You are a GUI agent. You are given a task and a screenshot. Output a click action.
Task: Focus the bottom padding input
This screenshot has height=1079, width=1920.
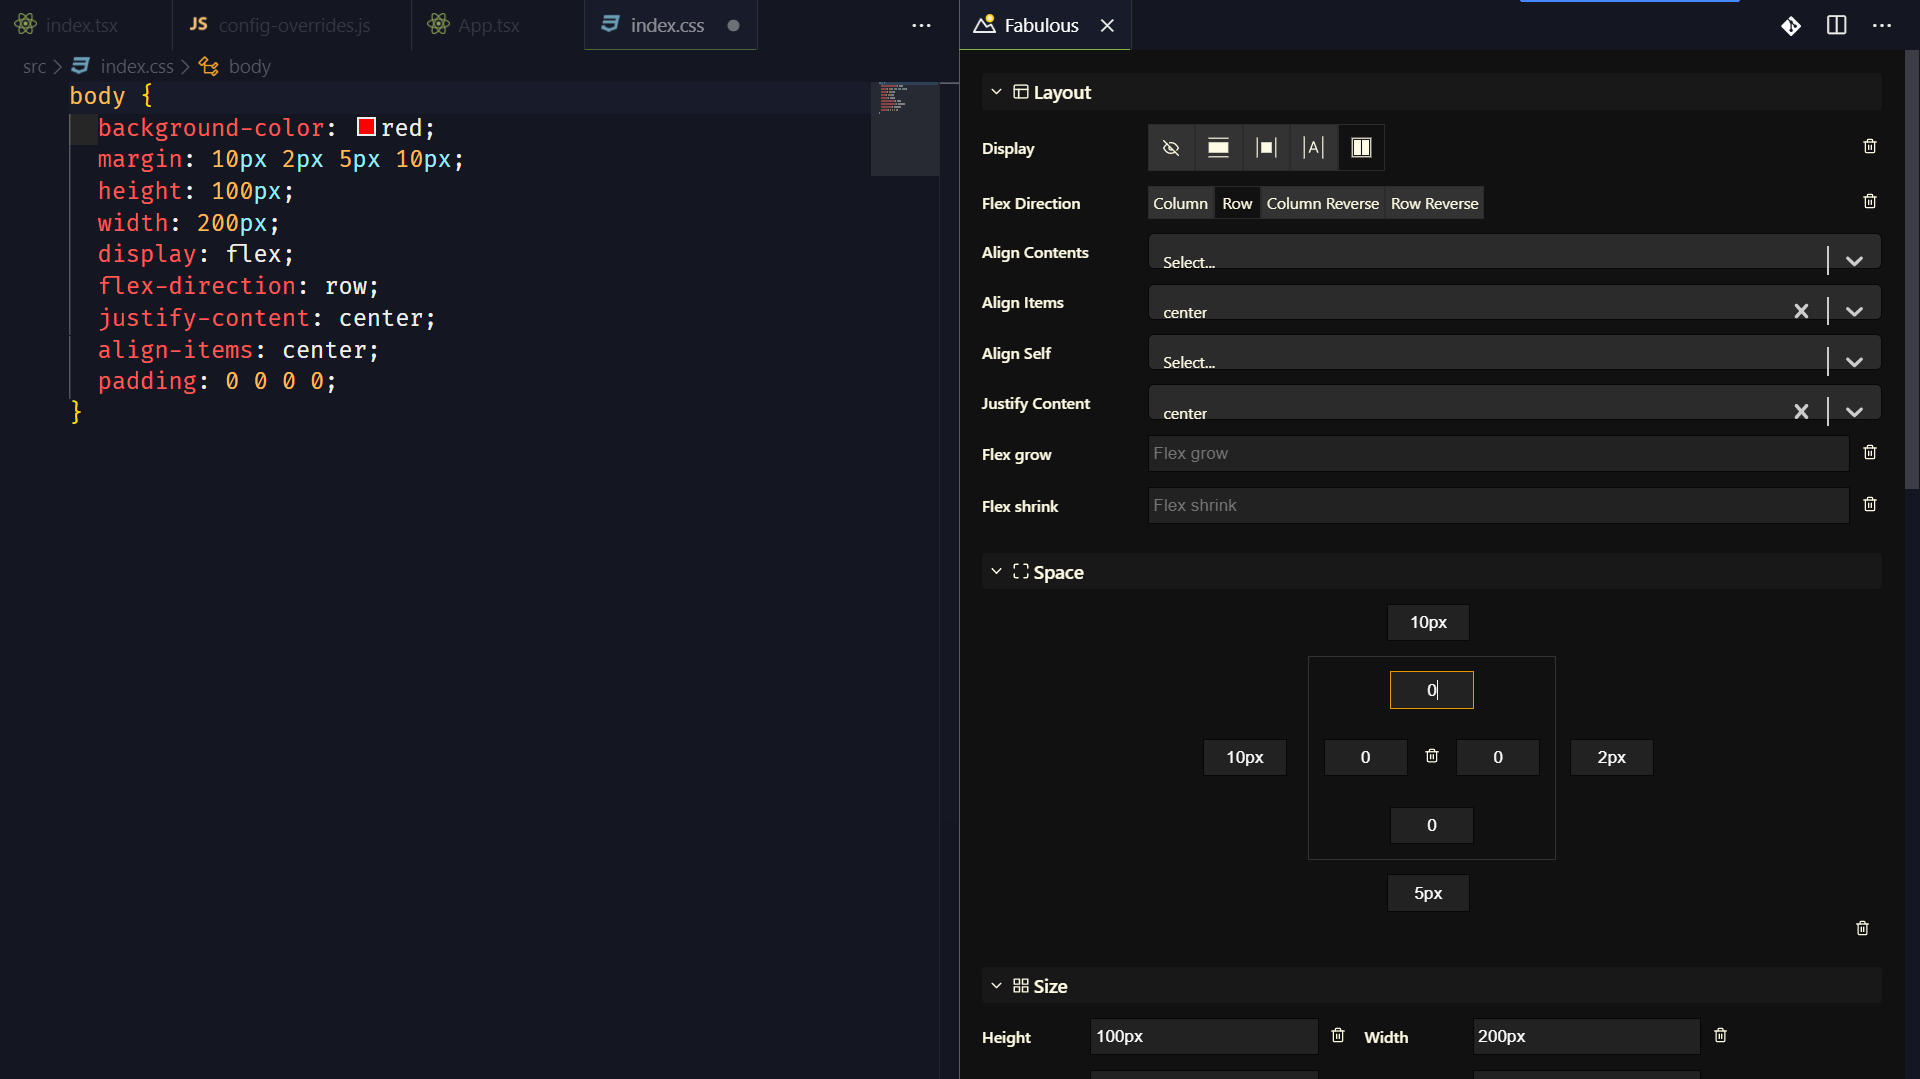pyautogui.click(x=1431, y=825)
